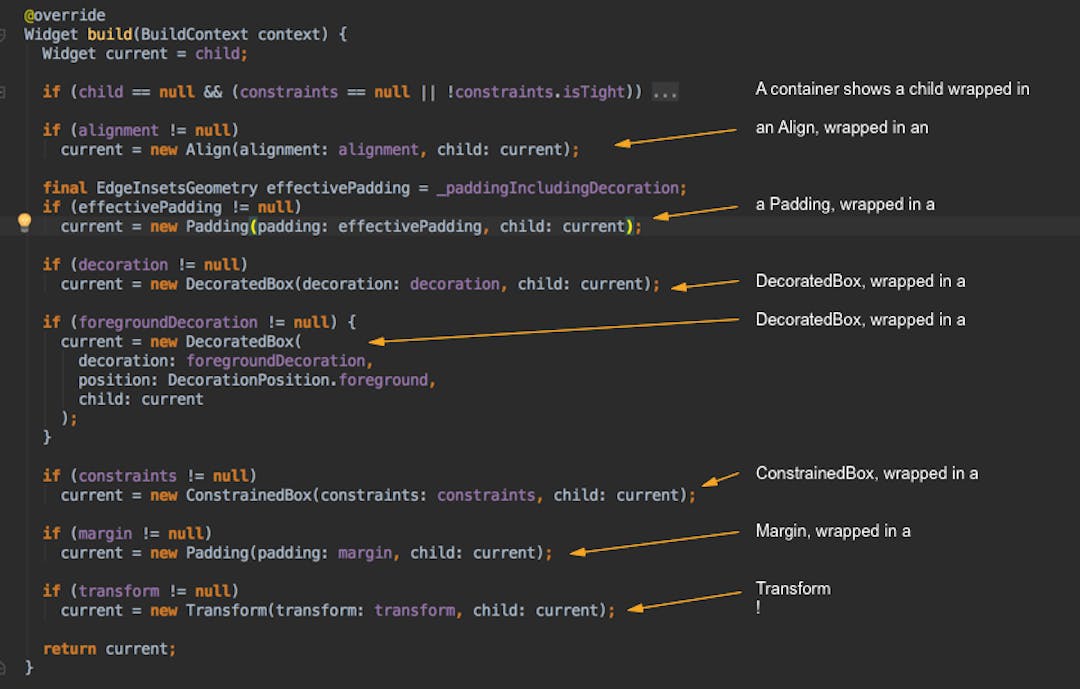Click the note reading 'Margin, wrapped in a'
1080x689 pixels.
click(x=834, y=530)
